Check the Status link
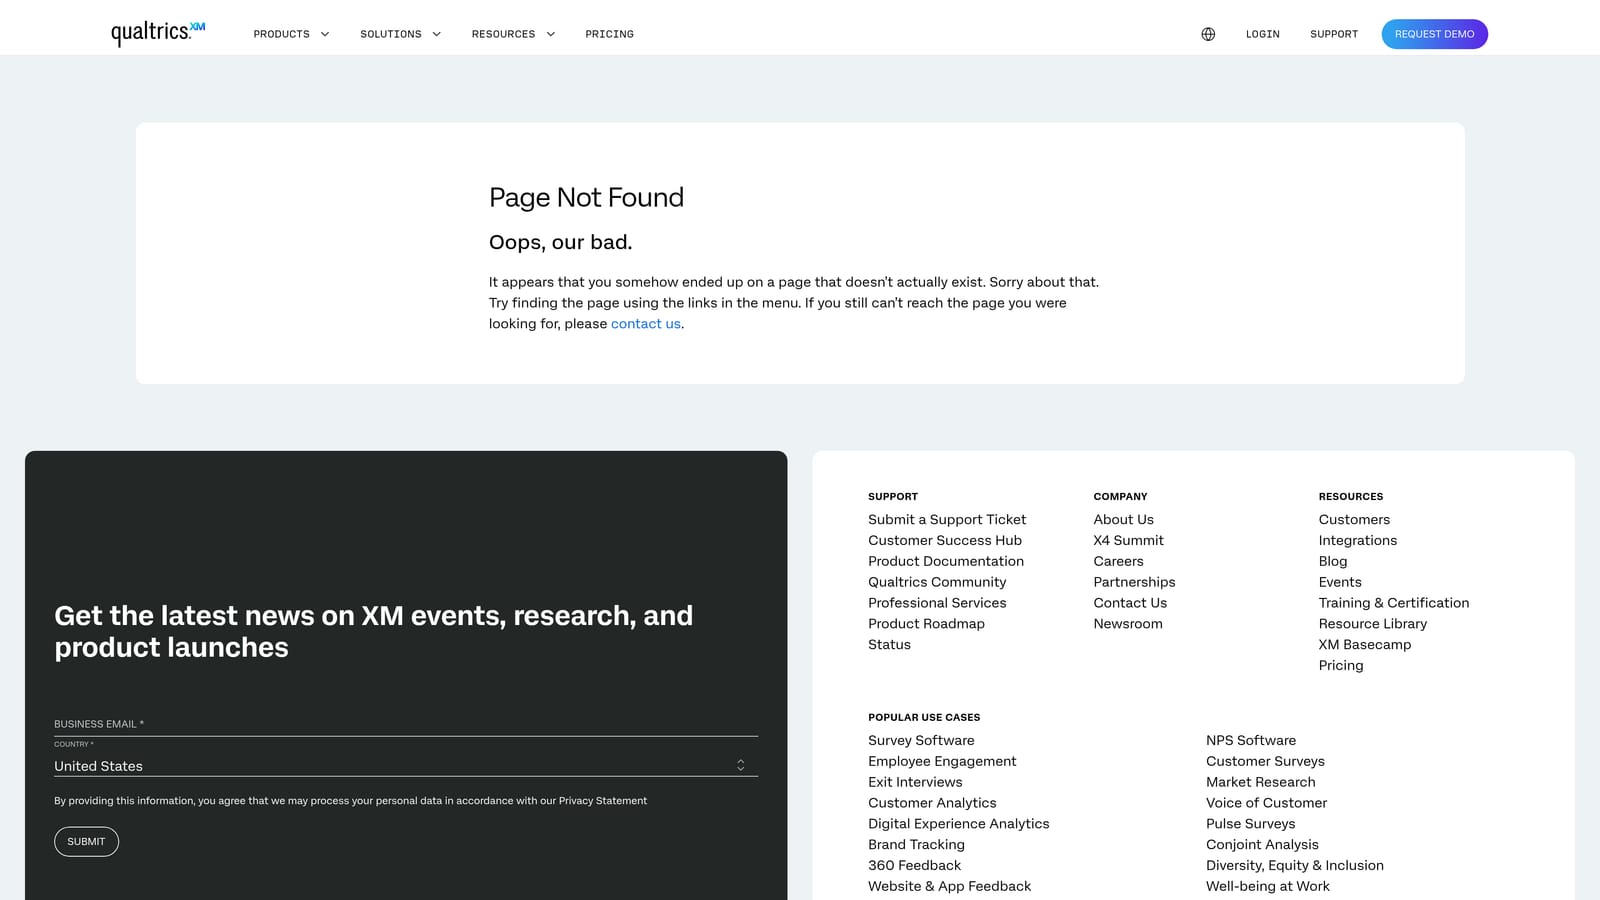Image resolution: width=1600 pixels, height=900 pixels. point(889,645)
